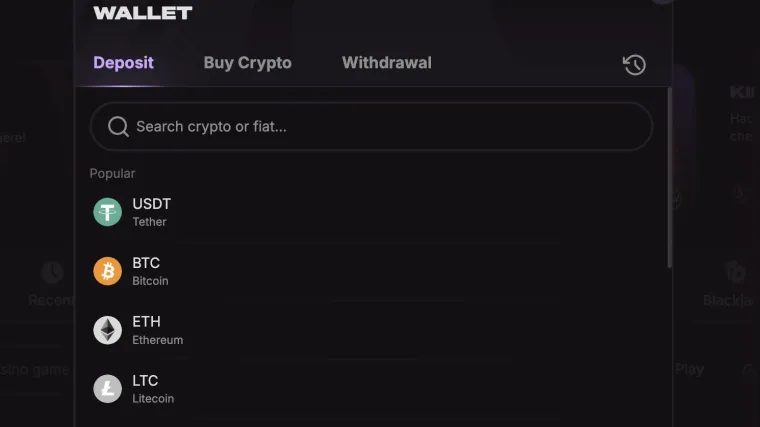The image size is (760, 427).
Task: Click the Ethereum name text
Action: pos(157,340)
